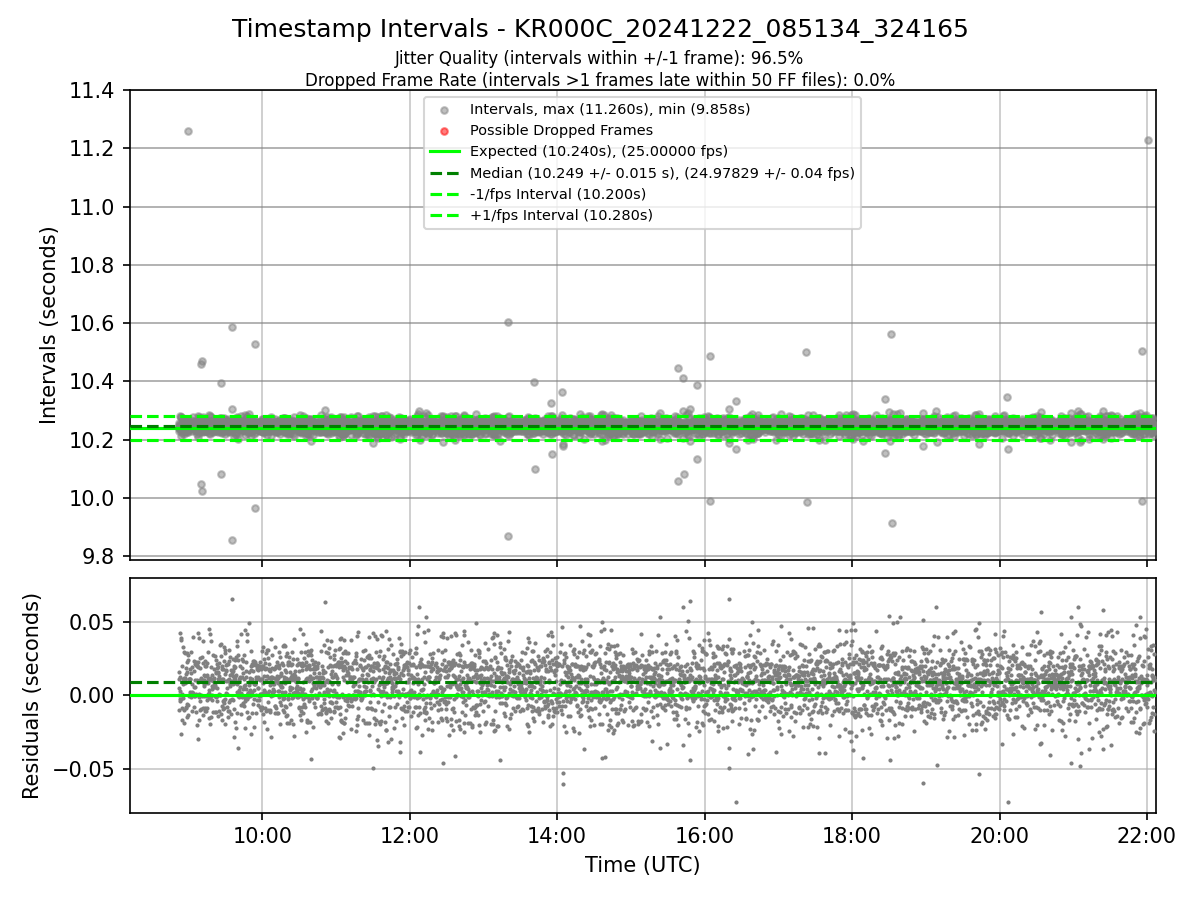Image resolution: width=1200 pixels, height=900 pixels.
Task: Click legend entry +1/fps Interval (10.280s)
Action: pos(561,215)
